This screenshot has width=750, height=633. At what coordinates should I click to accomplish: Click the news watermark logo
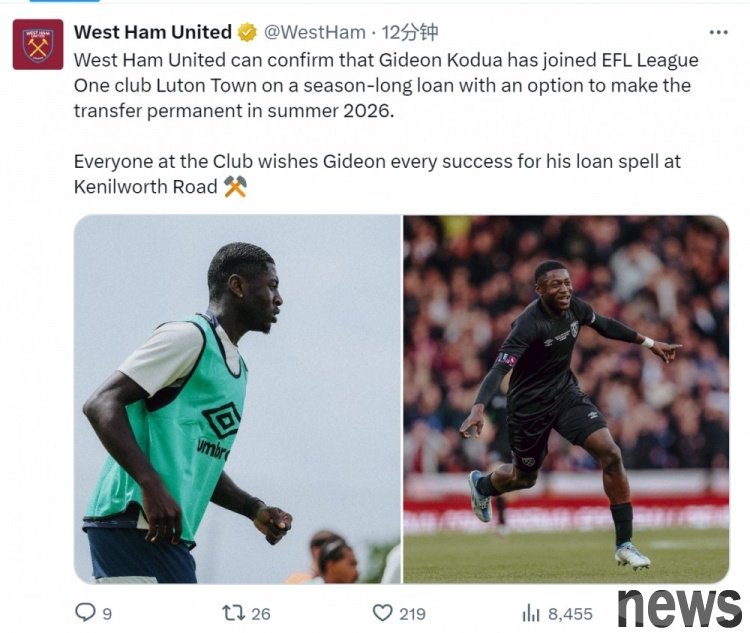680,608
